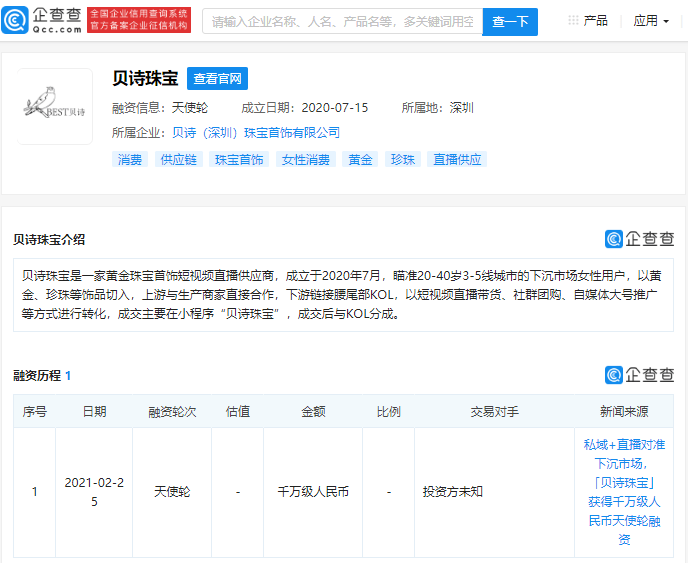Select the 消费 tag
Screen dimensions: 688x563
[x=130, y=159]
